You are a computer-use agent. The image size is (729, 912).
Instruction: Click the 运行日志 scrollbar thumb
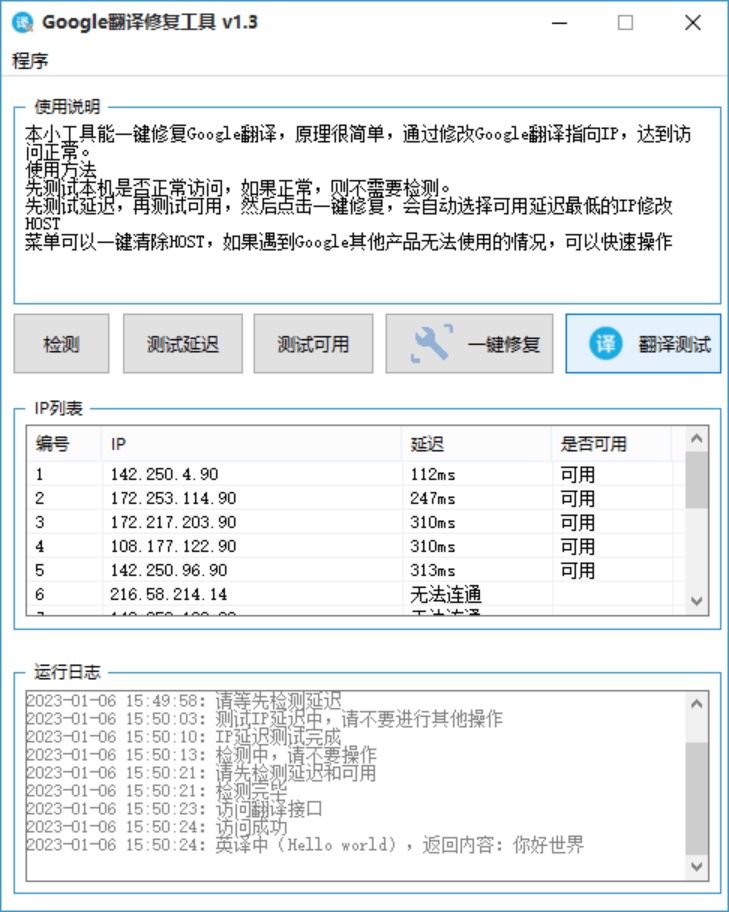point(696,797)
